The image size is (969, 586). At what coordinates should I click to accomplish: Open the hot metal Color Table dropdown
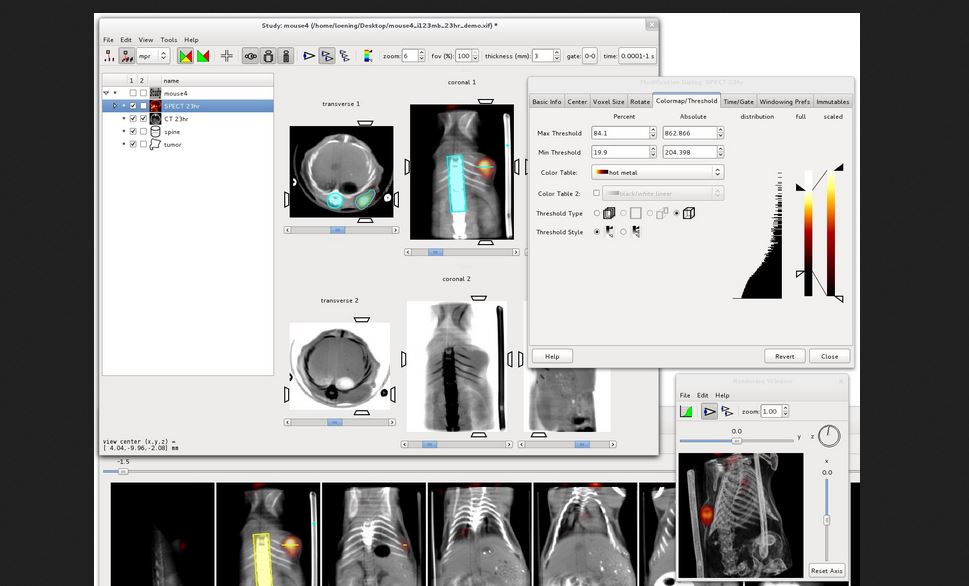[658, 172]
